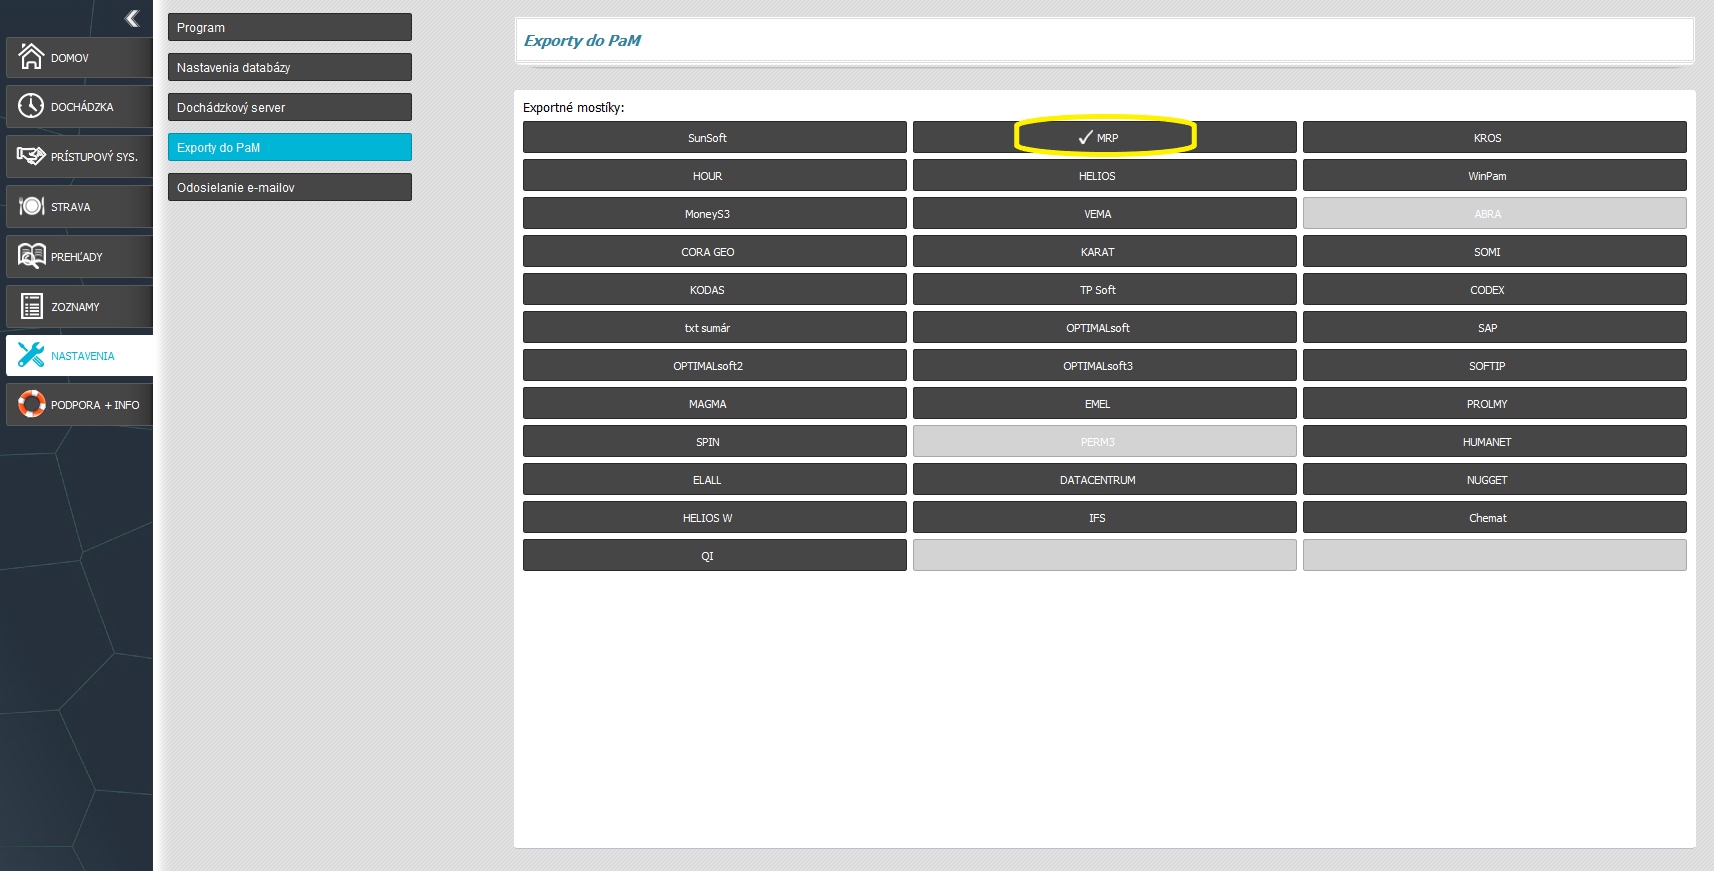This screenshot has width=1714, height=871.
Task: Pick the ELALL export bridge
Action: [715, 479]
